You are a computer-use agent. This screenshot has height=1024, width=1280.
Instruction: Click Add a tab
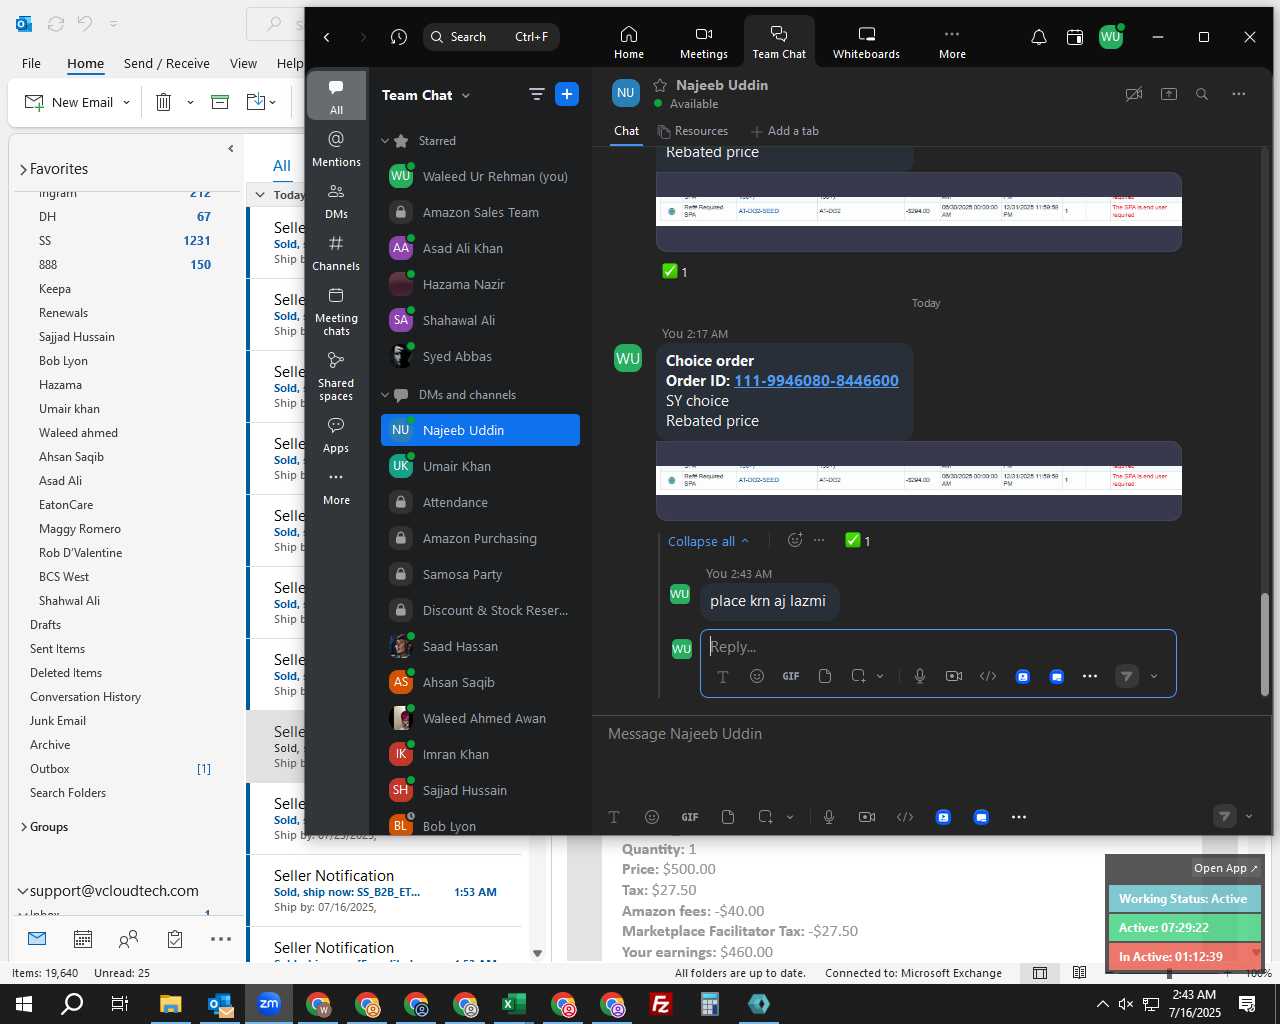tap(785, 131)
